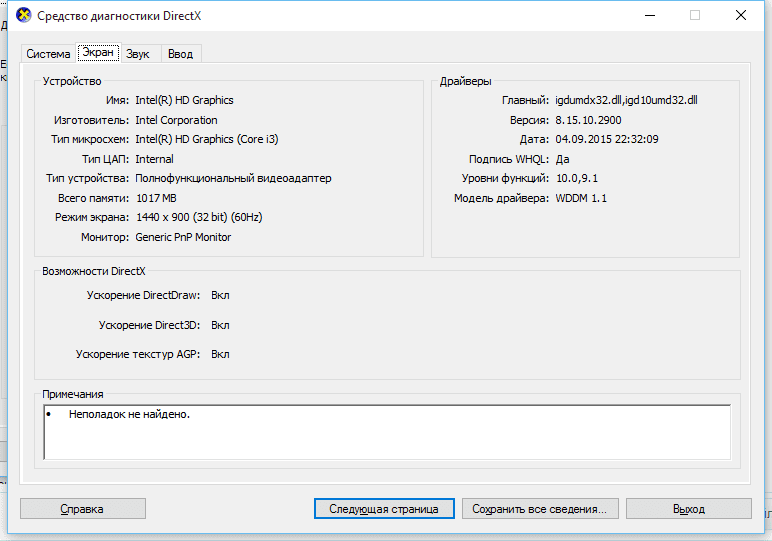772x541 pixels.
Task: Select DAC type value 'Internal'
Action: [154, 159]
